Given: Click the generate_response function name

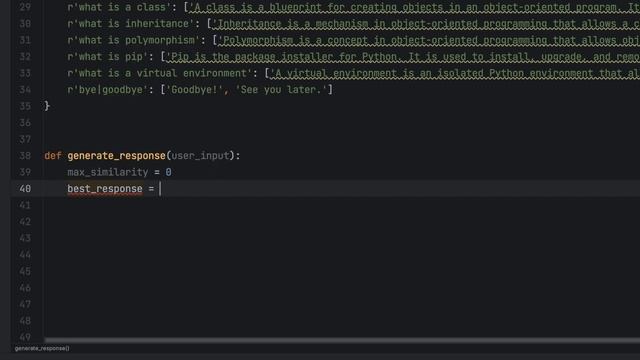Looking at the screenshot, I should point(116,156).
